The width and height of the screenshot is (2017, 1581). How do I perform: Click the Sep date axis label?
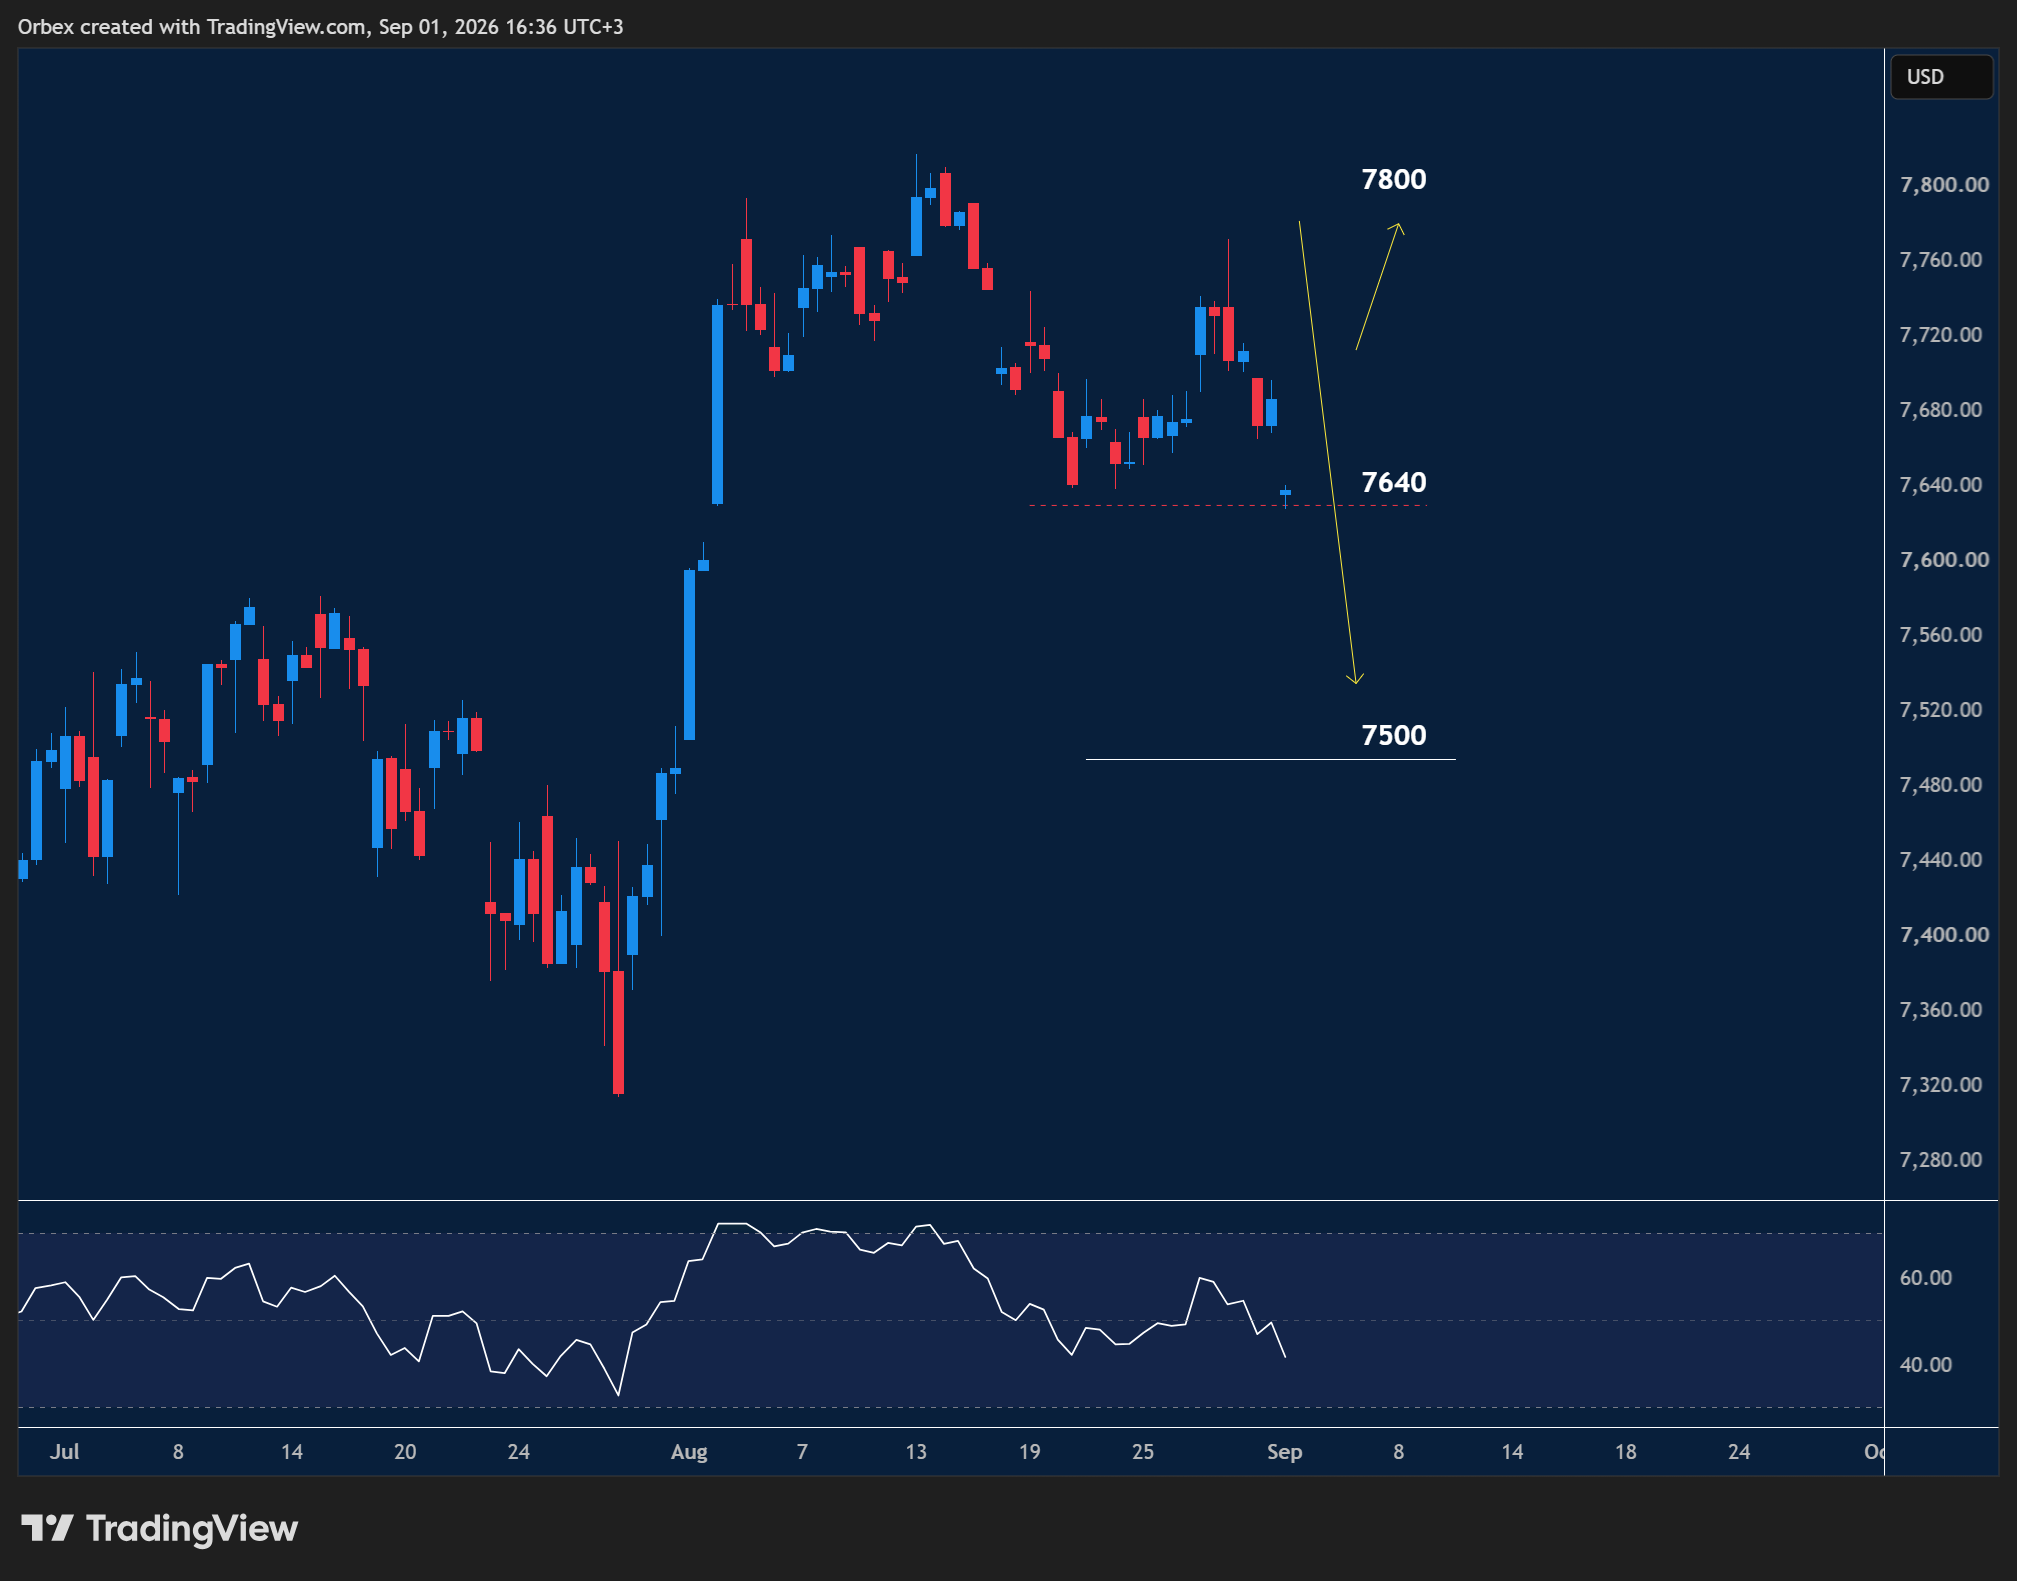(1284, 1452)
